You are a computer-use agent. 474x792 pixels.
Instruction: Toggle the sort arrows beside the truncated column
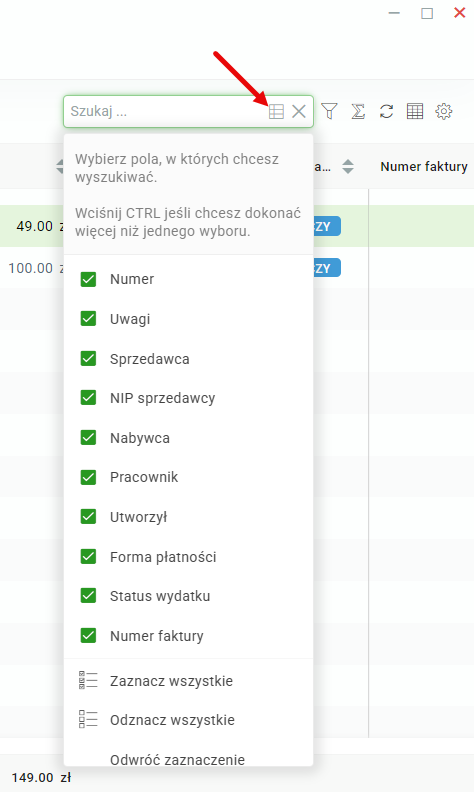click(x=348, y=167)
